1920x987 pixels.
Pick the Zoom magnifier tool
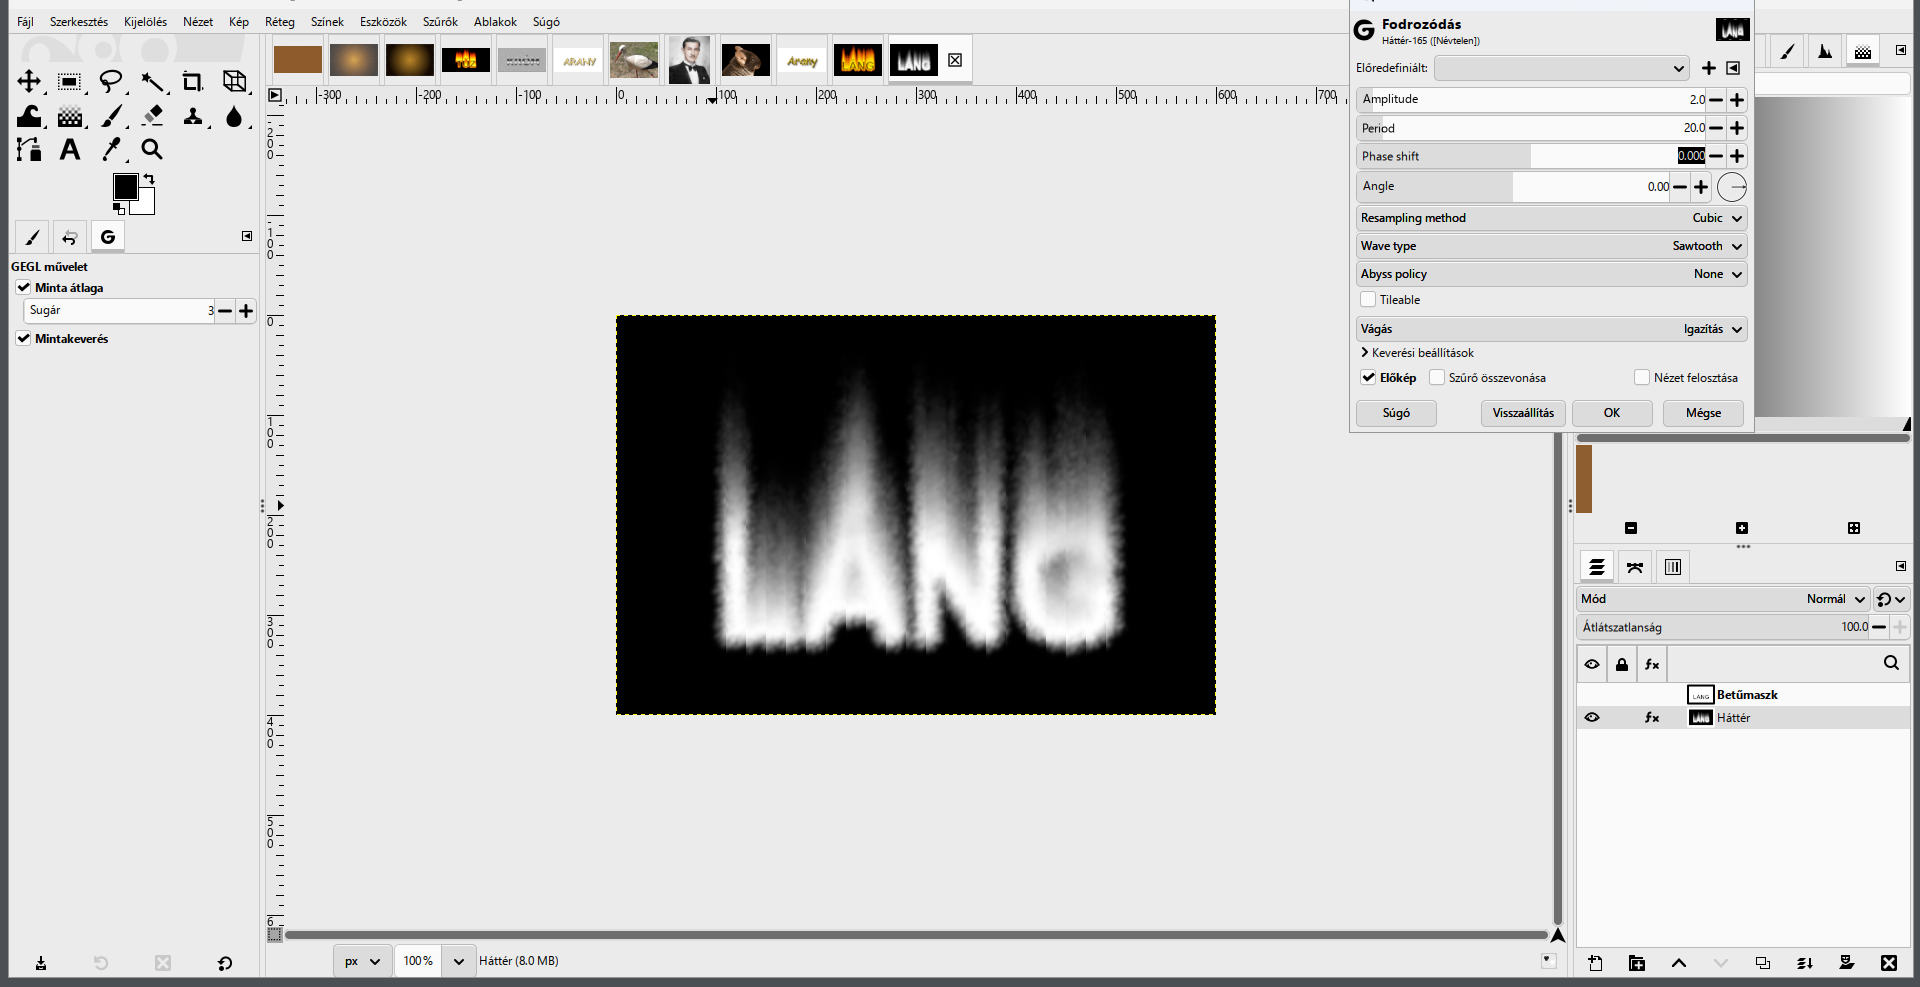pos(152,150)
